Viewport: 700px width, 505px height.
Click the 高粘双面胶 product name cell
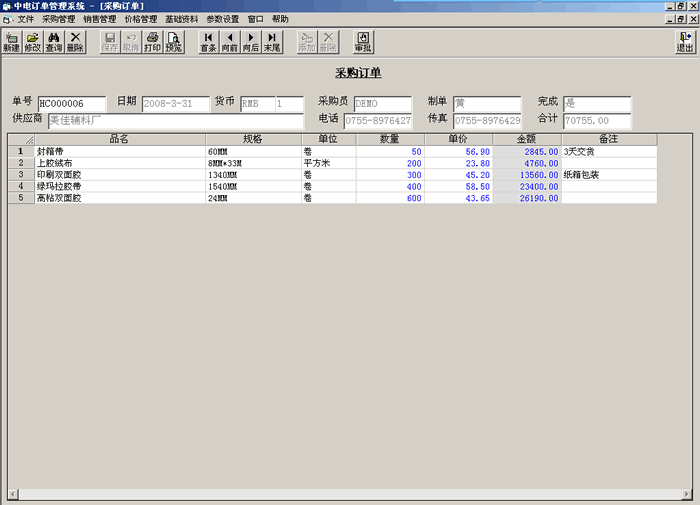[120, 198]
